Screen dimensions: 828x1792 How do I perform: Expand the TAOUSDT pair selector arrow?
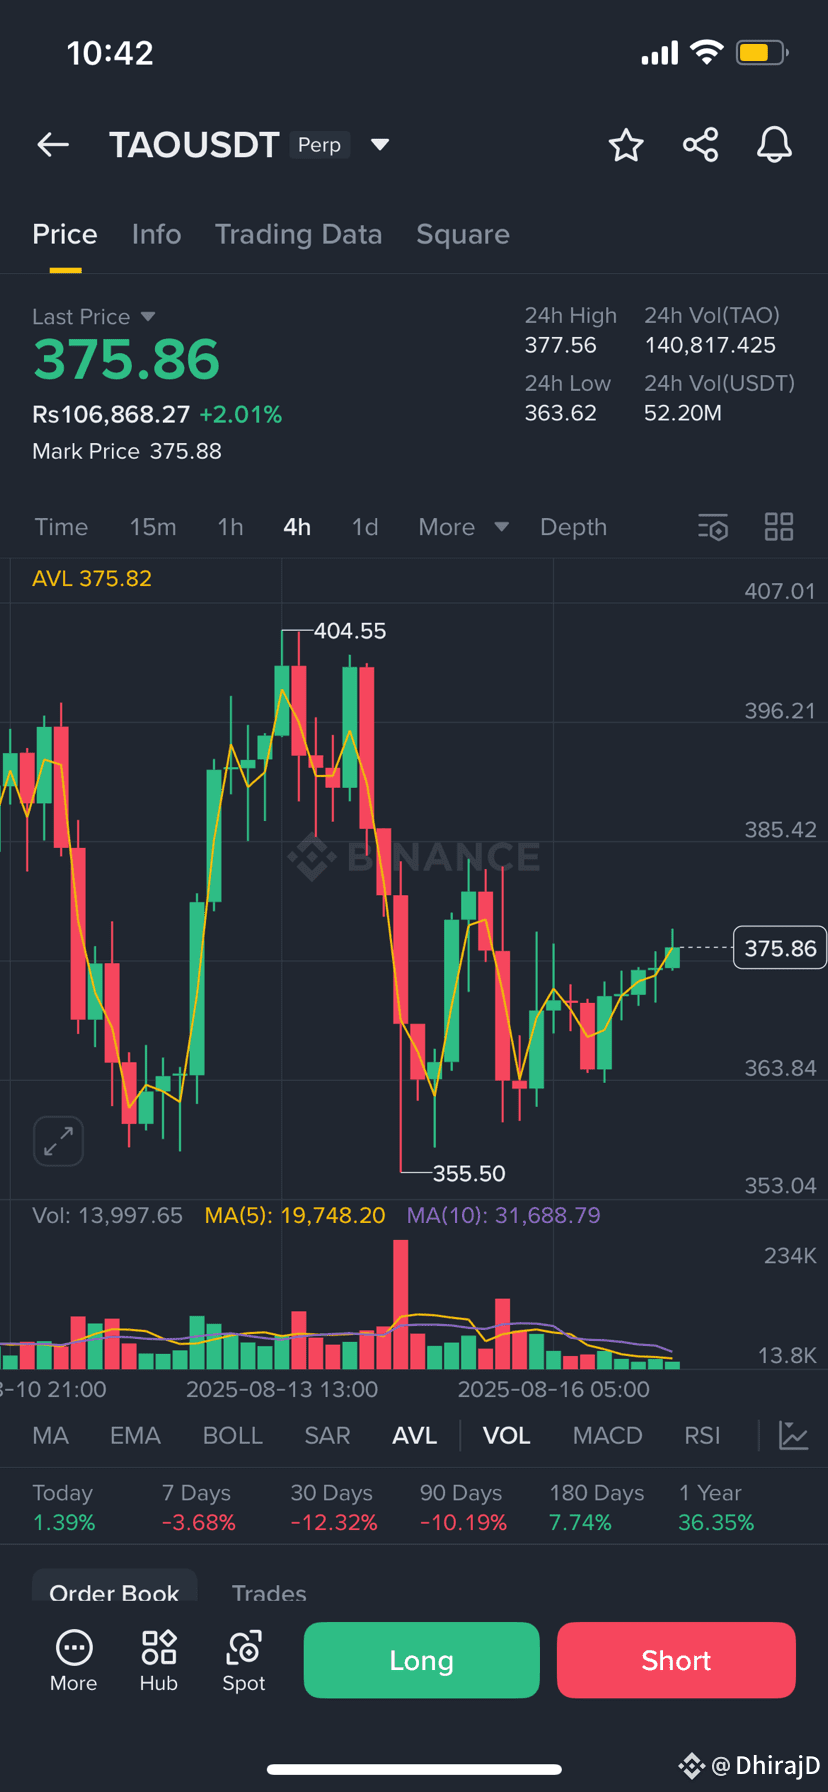coord(380,145)
